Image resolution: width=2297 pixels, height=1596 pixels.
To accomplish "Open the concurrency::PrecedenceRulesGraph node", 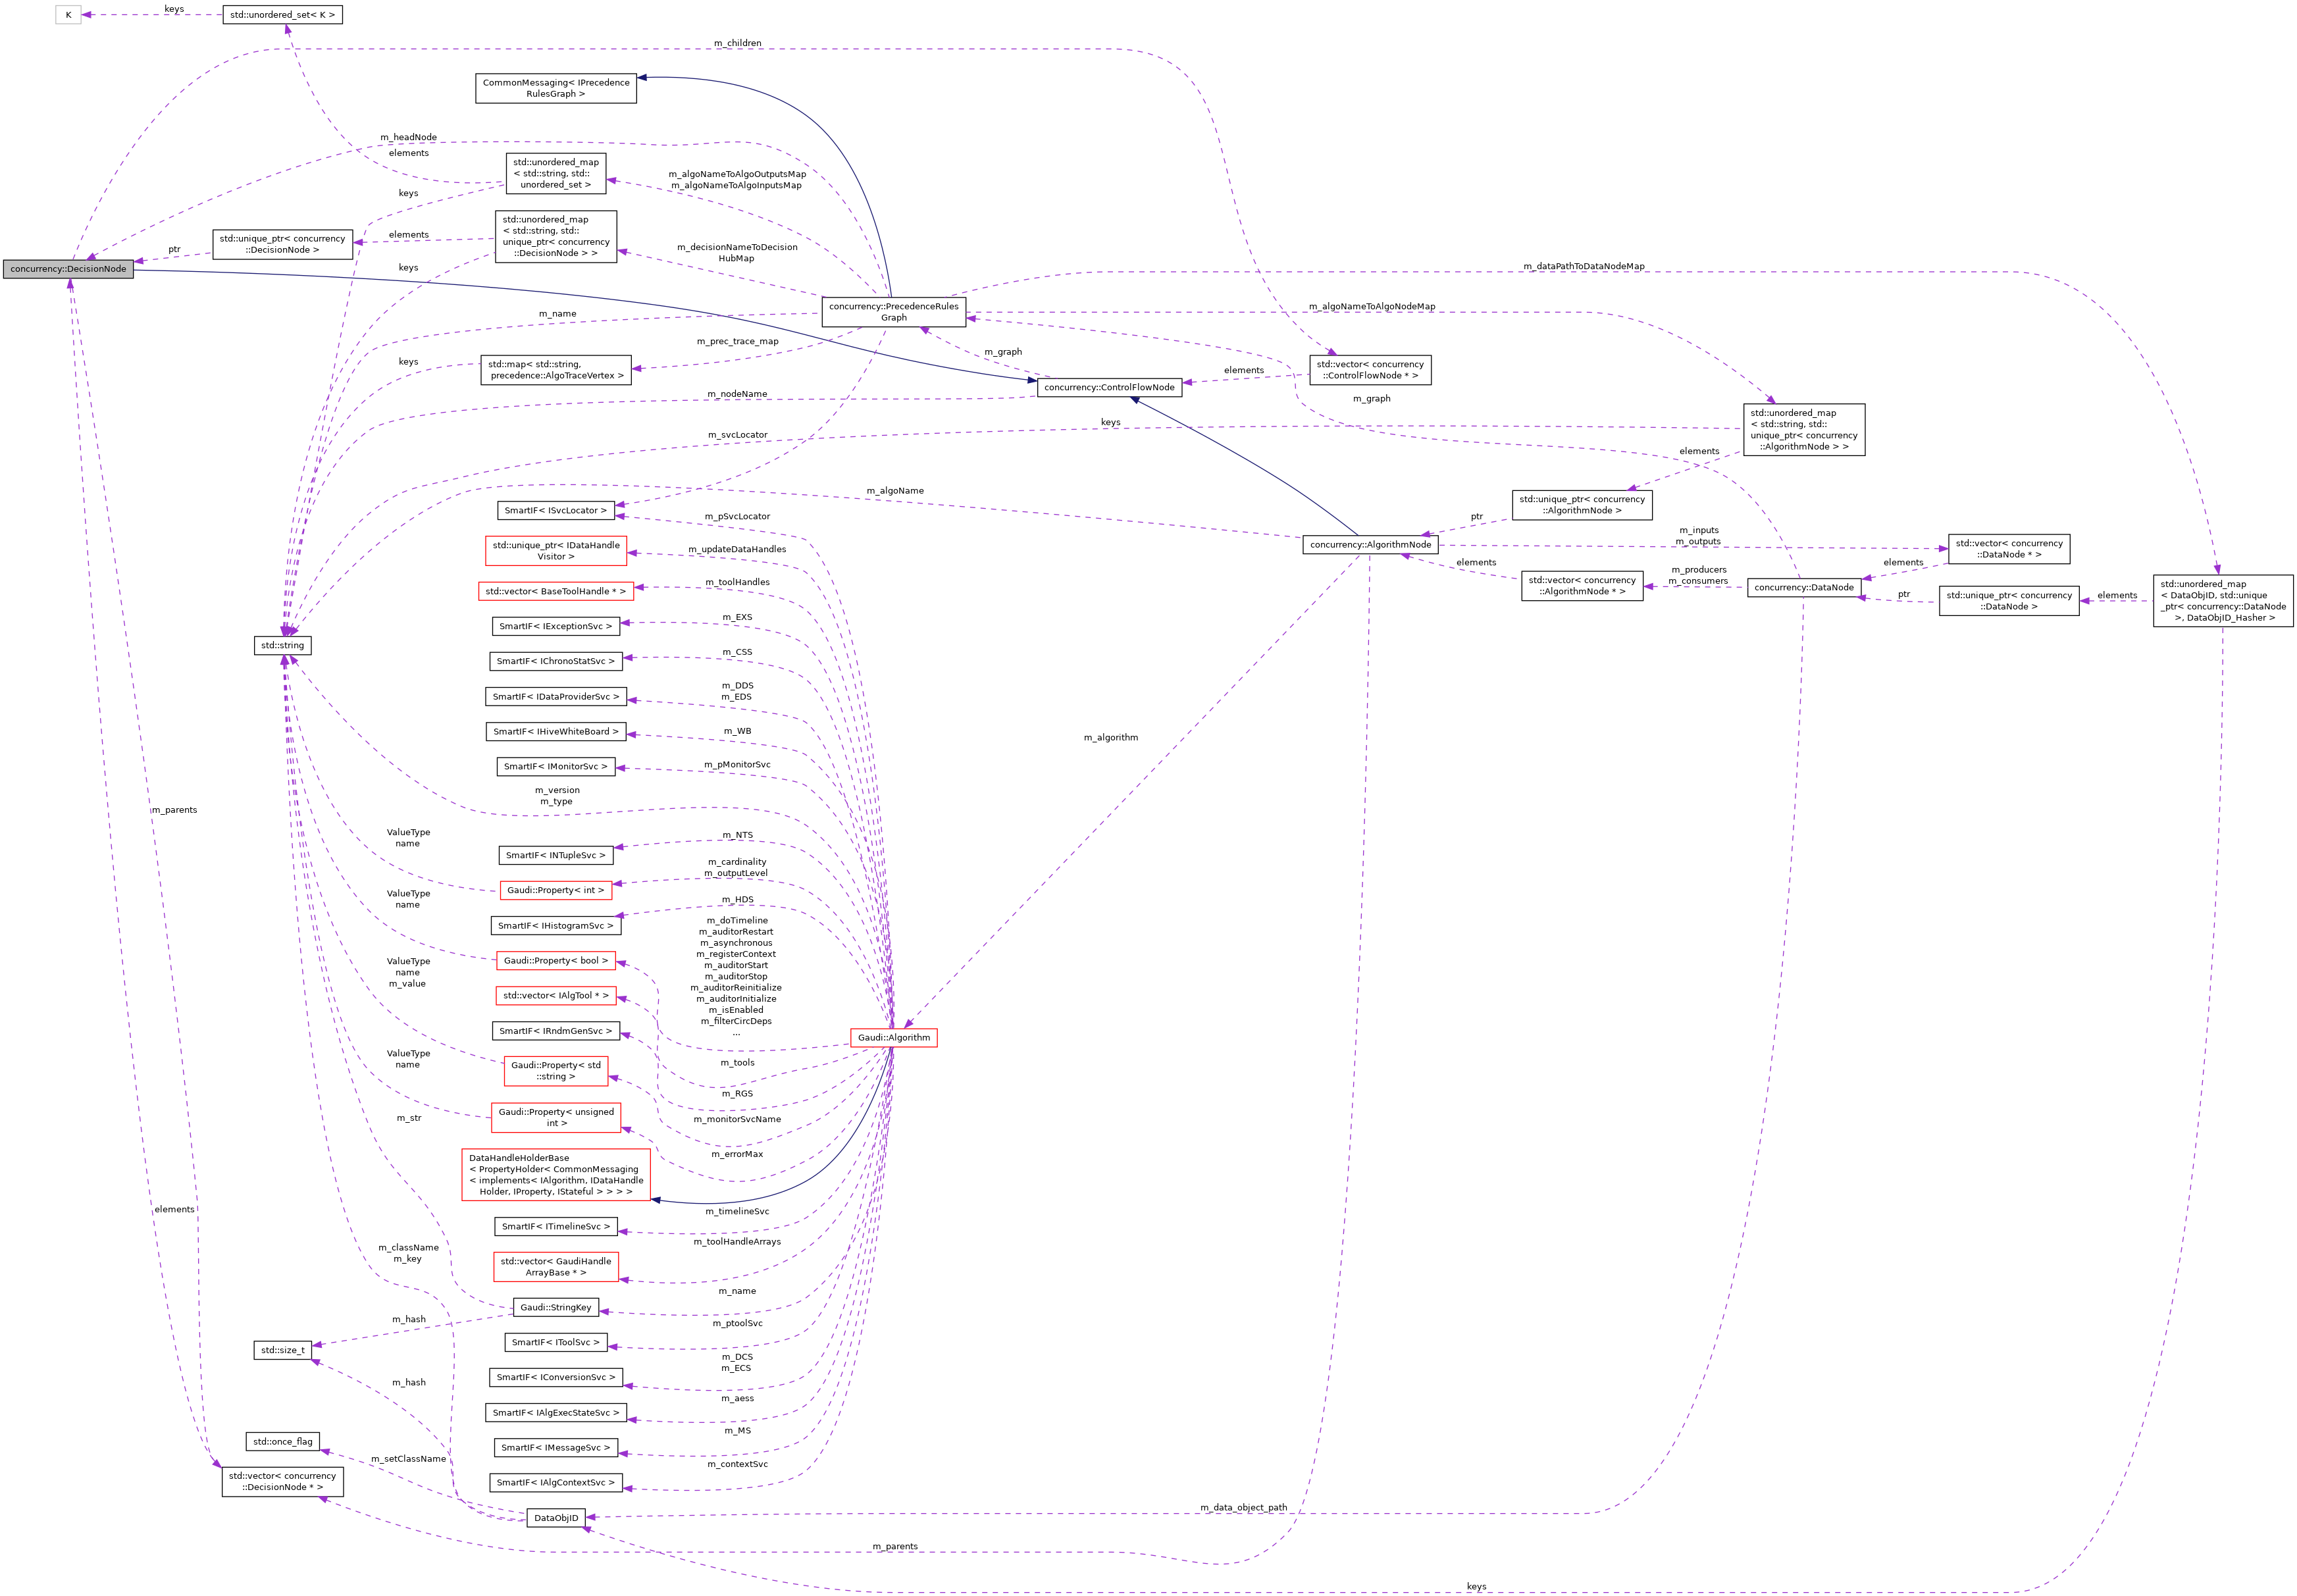I will point(893,311).
